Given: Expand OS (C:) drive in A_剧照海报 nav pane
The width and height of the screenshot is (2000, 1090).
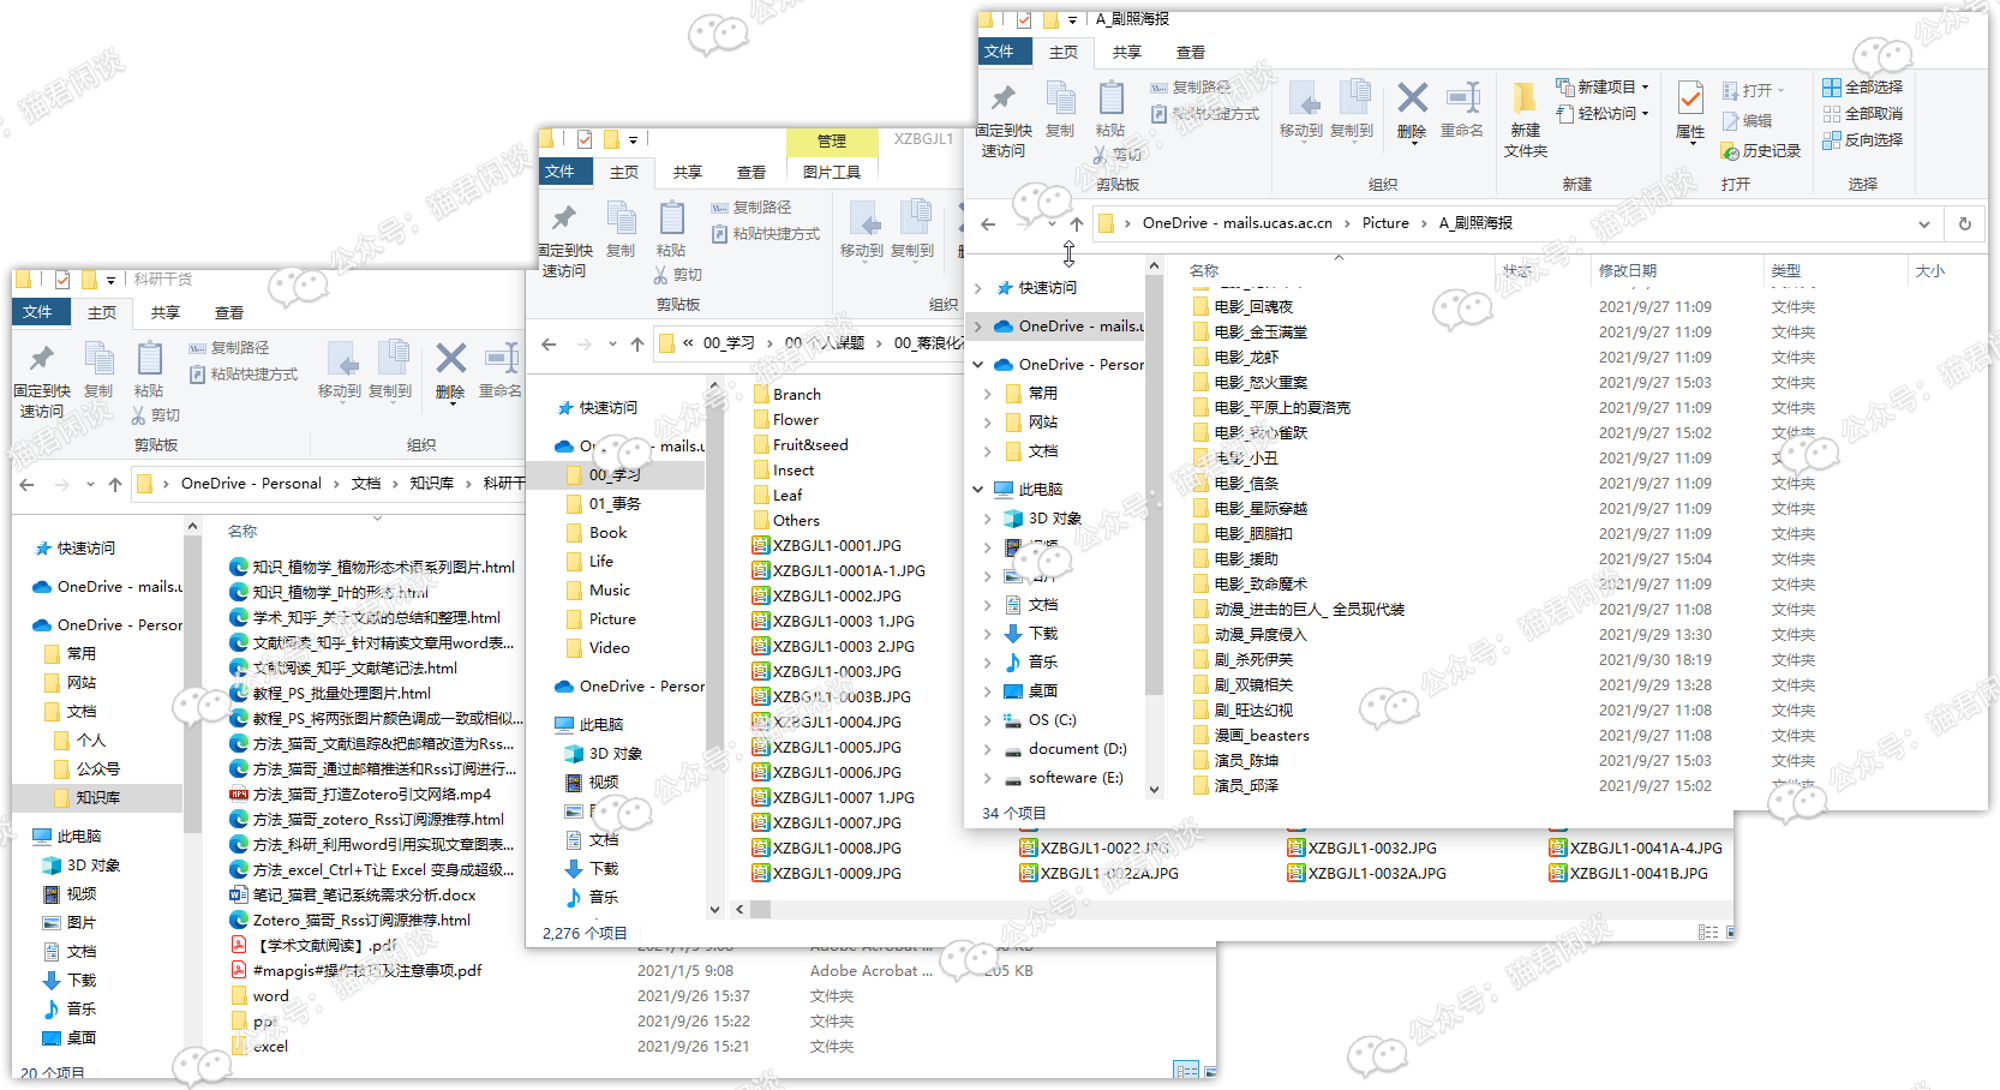Looking at the screenshot, I should point(988,720).
